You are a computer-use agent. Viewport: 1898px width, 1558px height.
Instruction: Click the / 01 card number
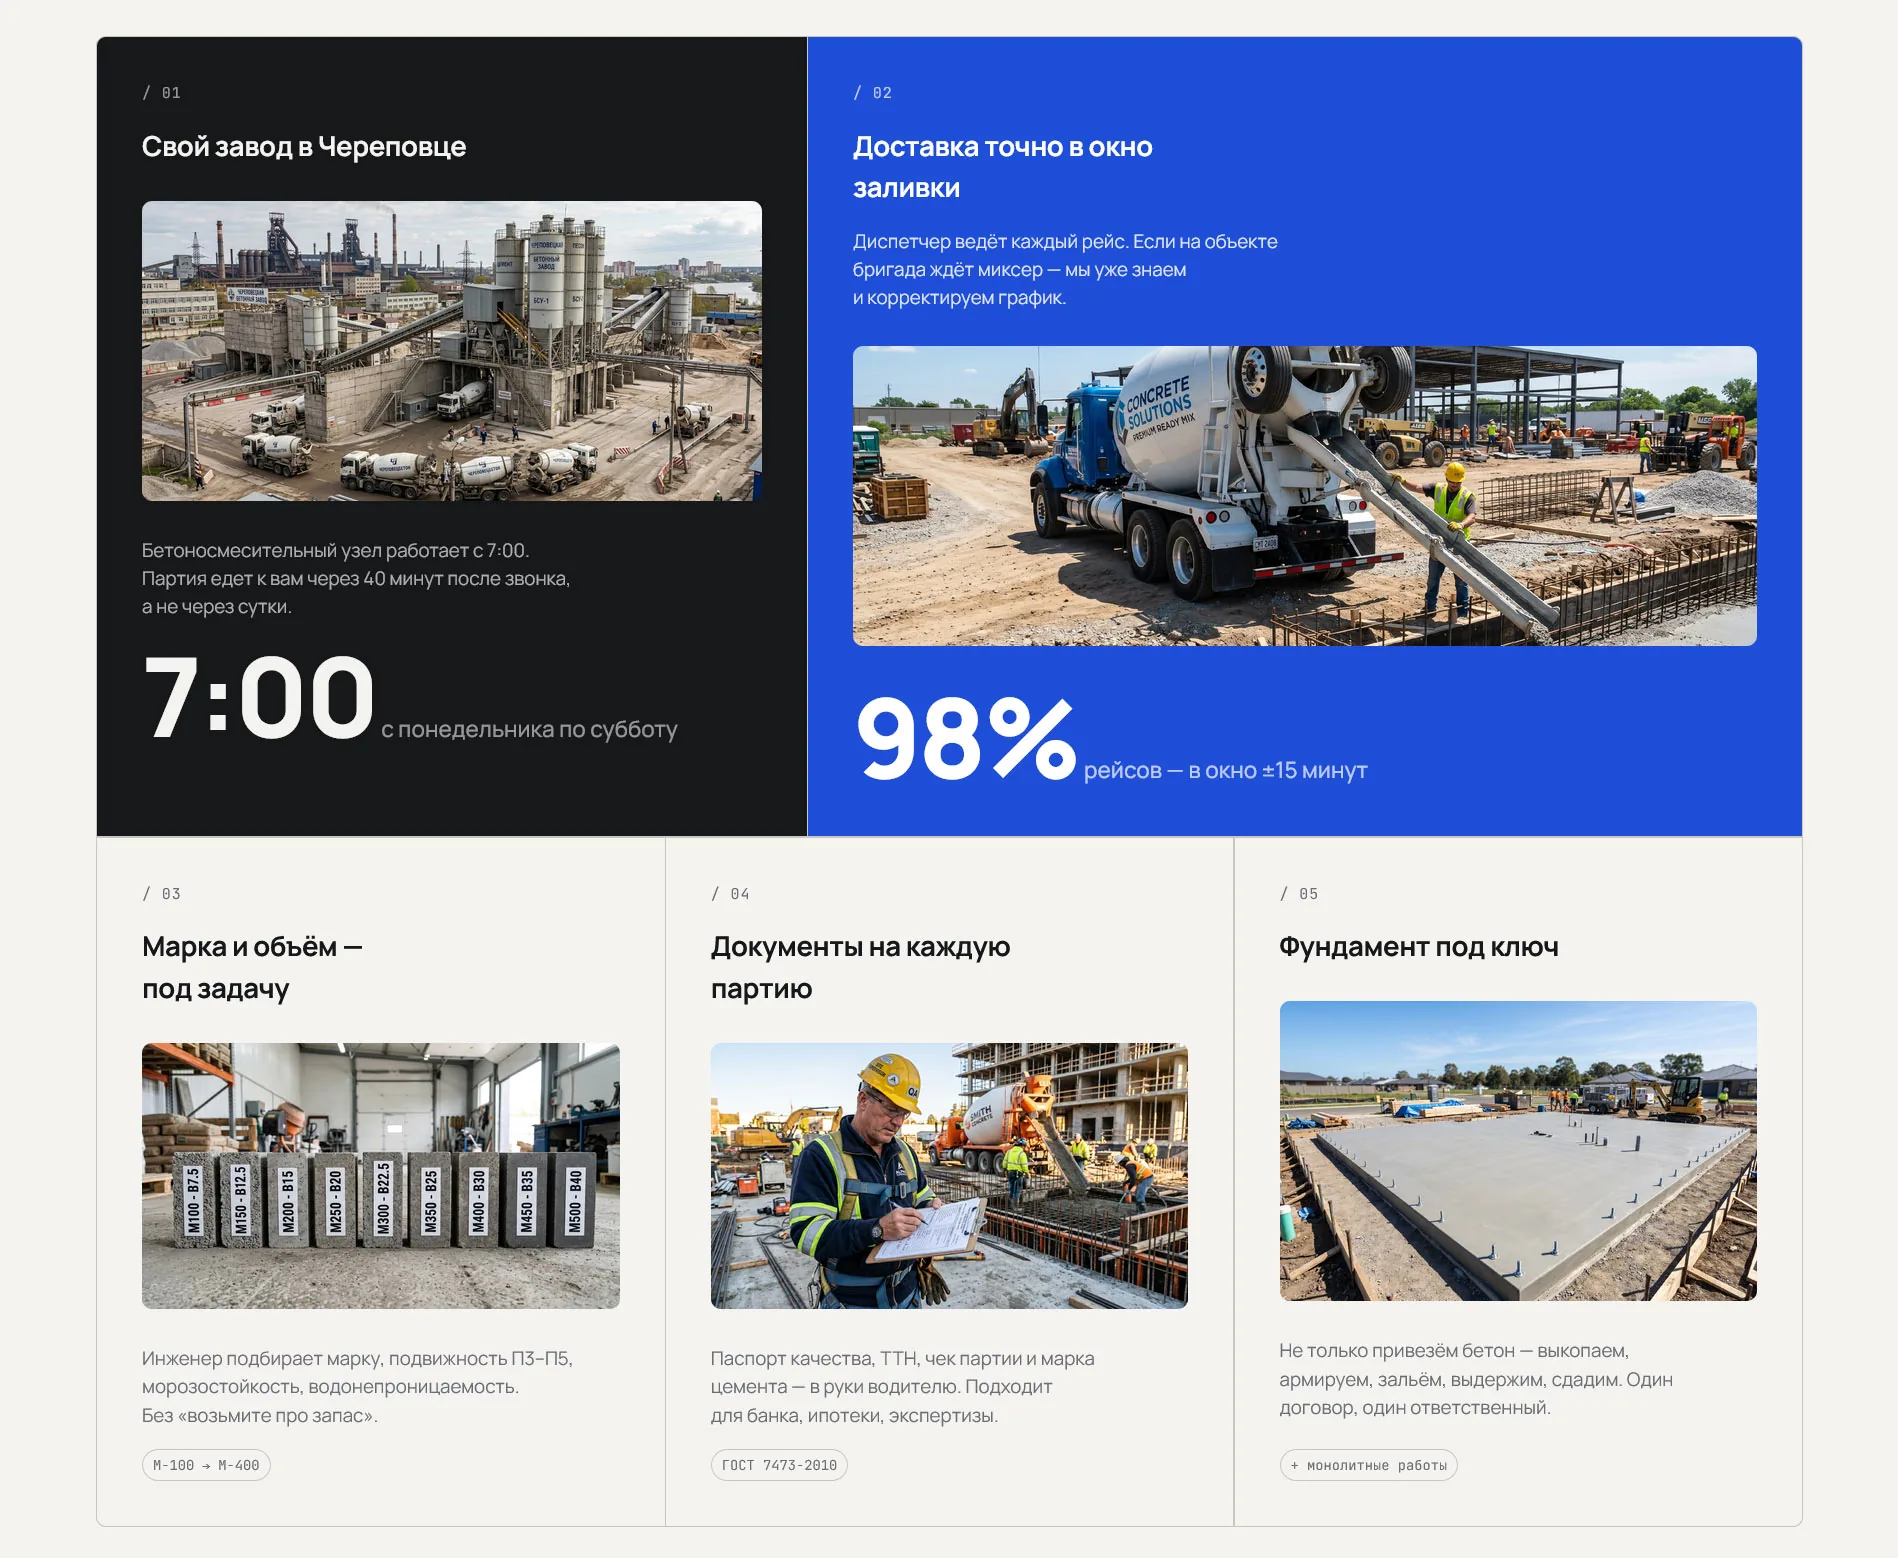coord(162,93)
